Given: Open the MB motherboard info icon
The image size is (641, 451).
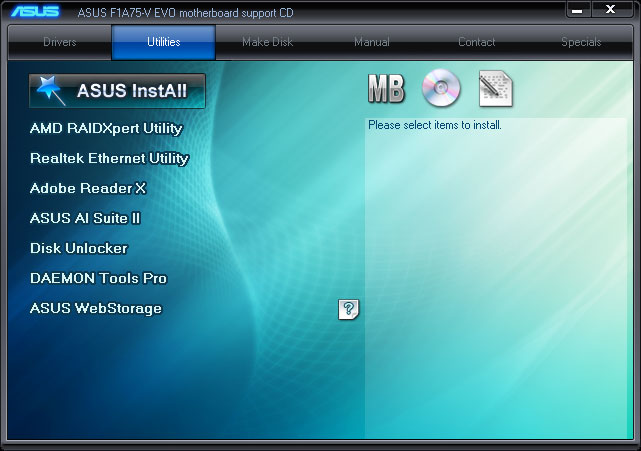Looking at the screenshot, I should click(x=386, y=88).
